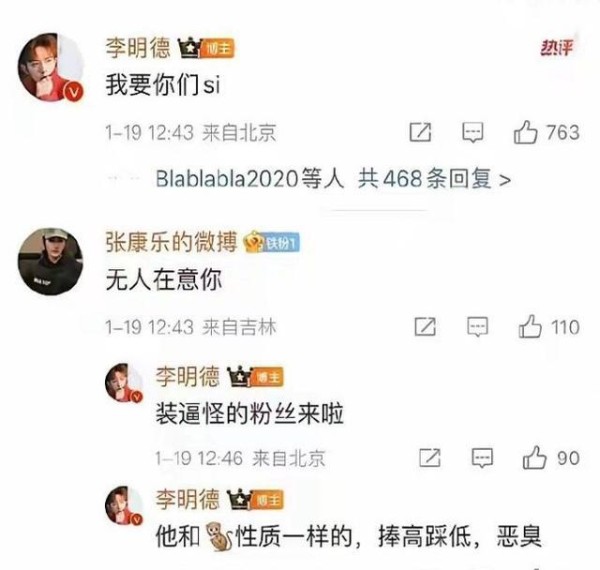Viewport: 600px width, 570px height.
Task: Open 李明德's large profile avatar
Action: [x=51, y=67]
